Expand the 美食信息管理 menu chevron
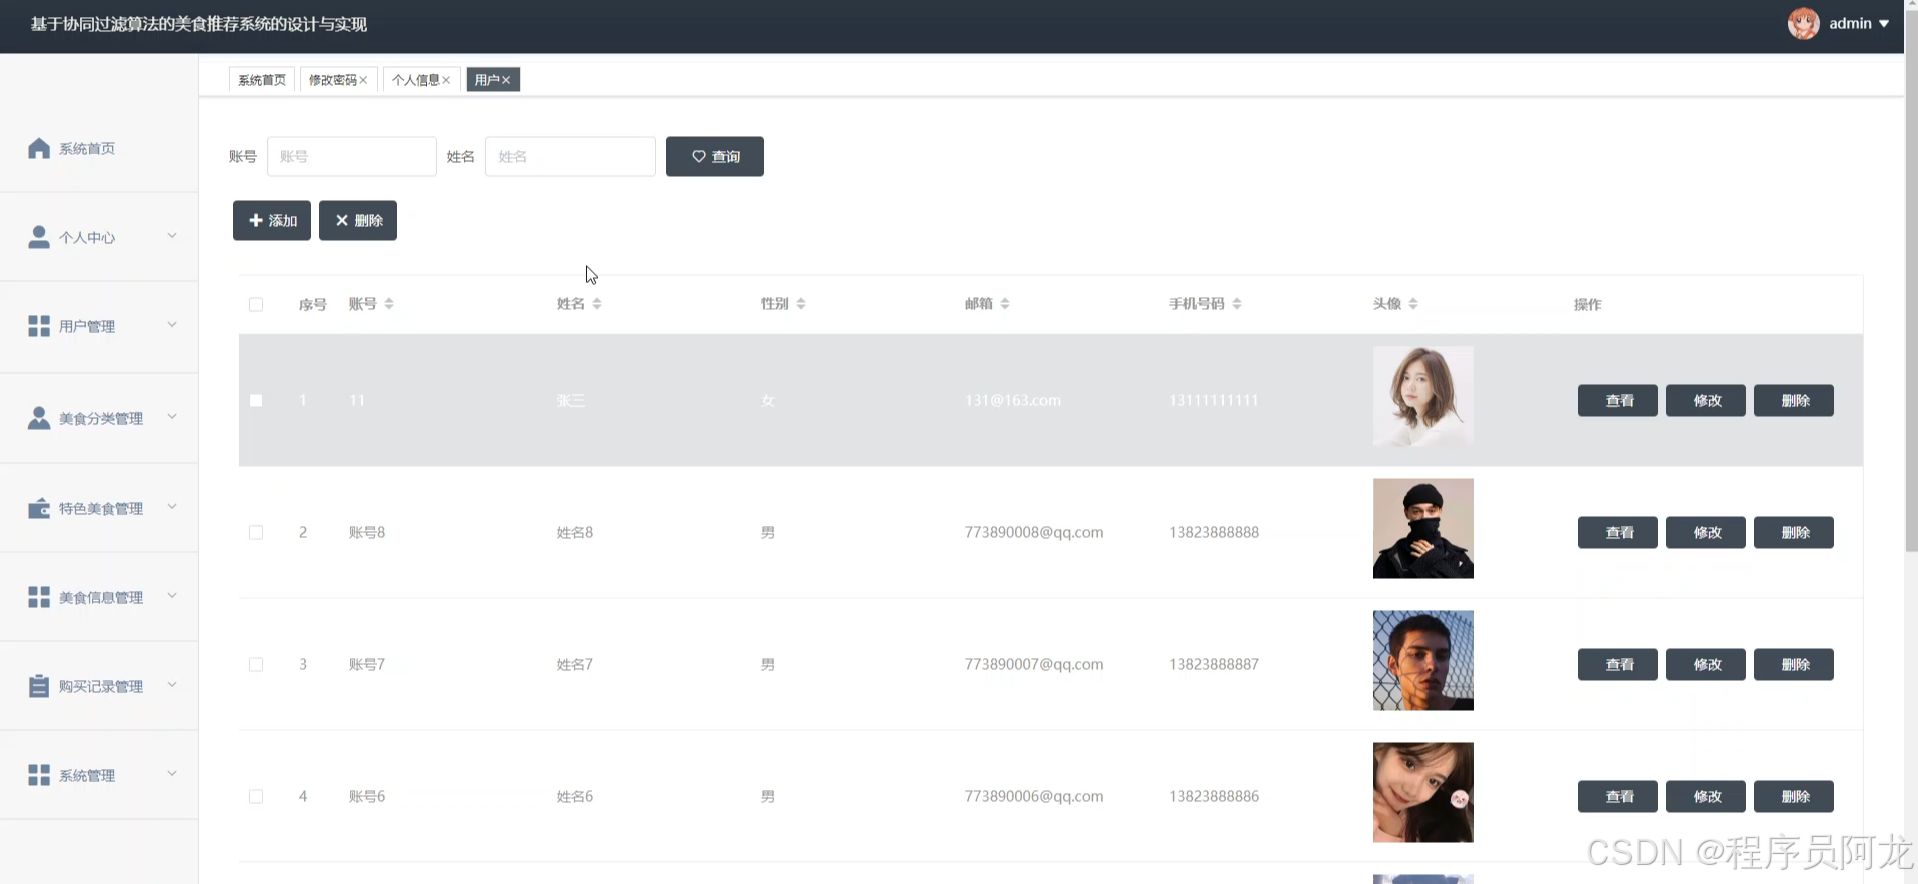 pyautogui.click(x=172, y=596)
